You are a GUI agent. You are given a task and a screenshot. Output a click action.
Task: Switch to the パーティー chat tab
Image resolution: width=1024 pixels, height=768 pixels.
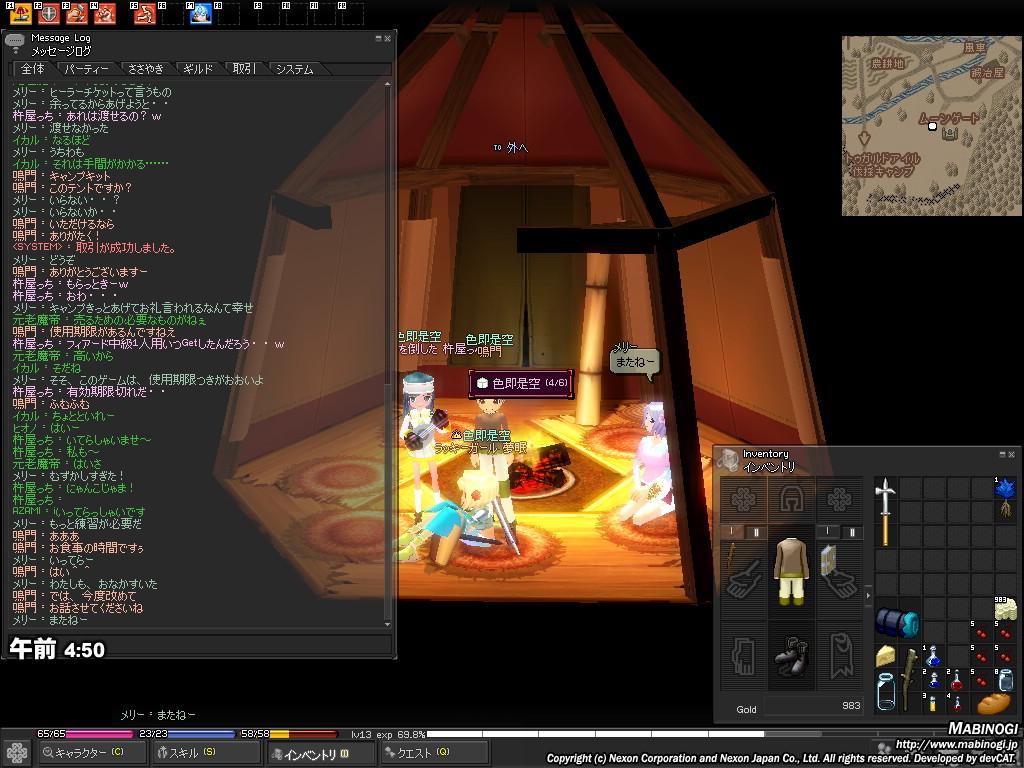87,69
